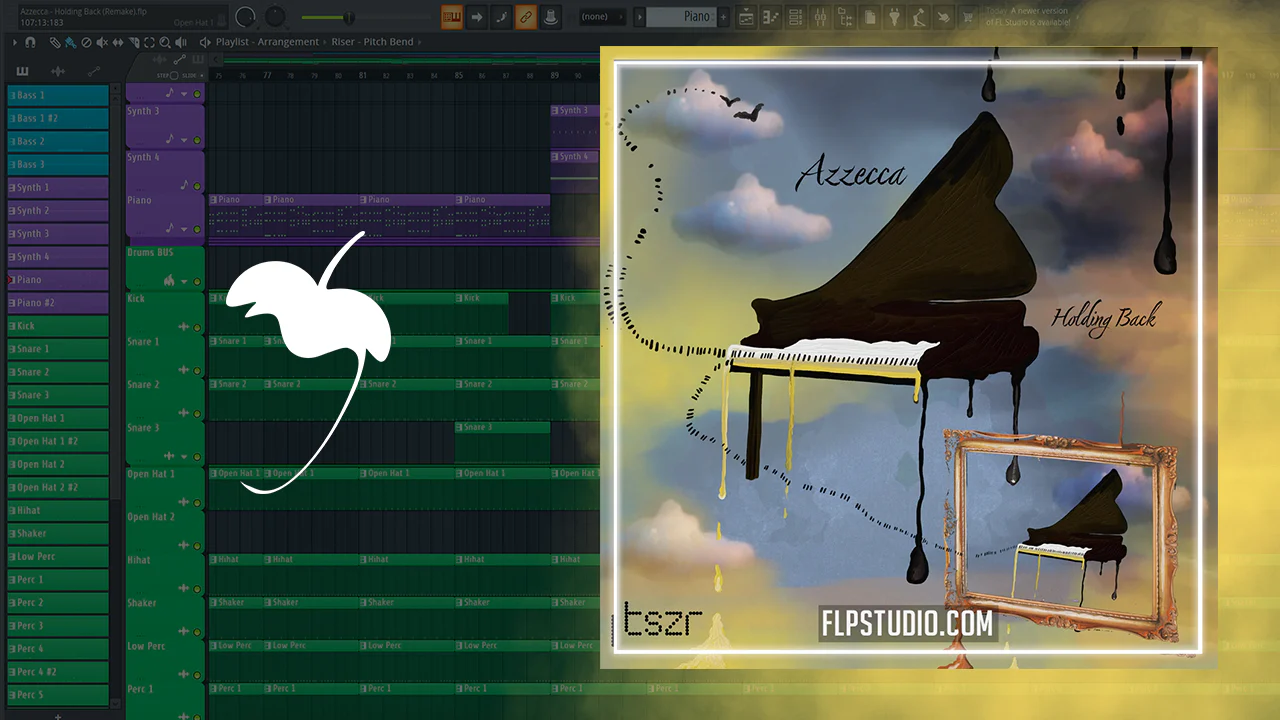Select the Playback speaker tool
1280x720 pixels.
pos(181,42)
